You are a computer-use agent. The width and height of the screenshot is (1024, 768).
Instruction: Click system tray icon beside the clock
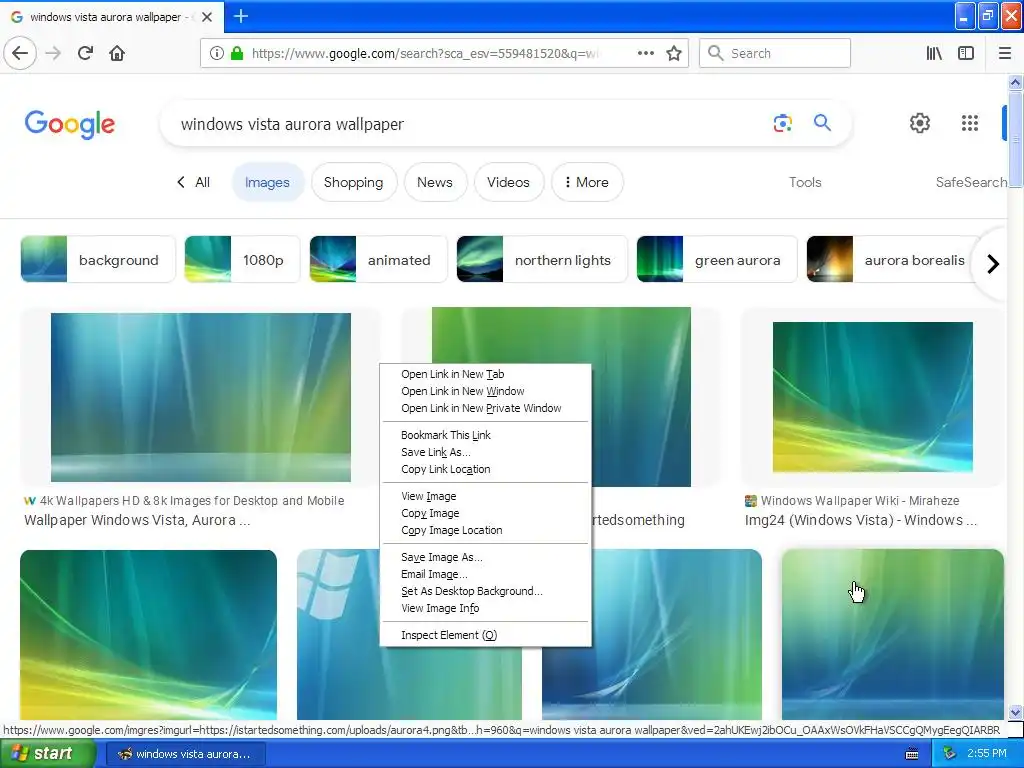pos(950,754)
